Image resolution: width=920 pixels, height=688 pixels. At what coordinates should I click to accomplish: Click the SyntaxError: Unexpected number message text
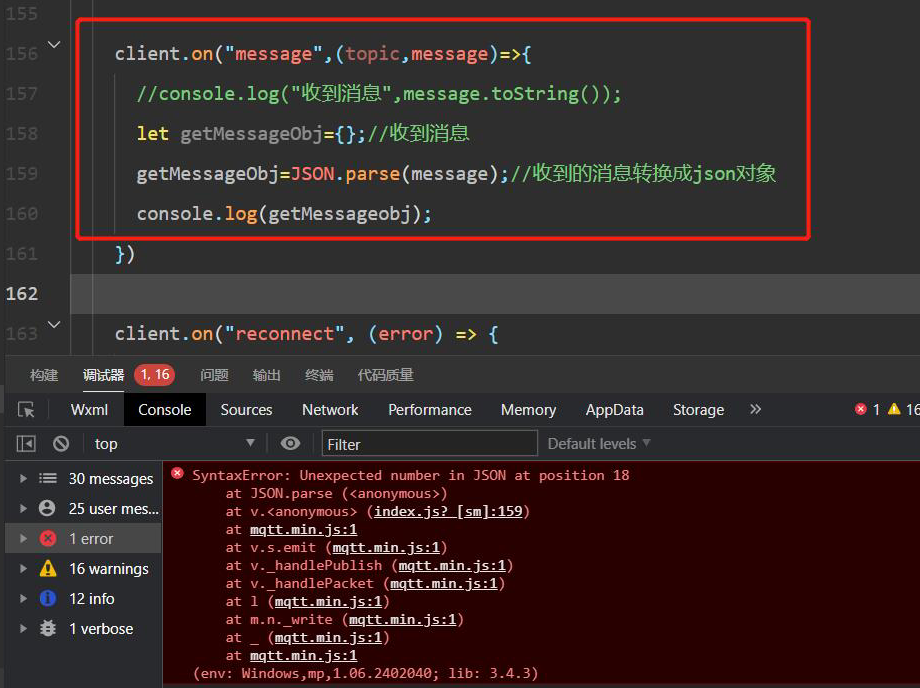pos(411,475)
